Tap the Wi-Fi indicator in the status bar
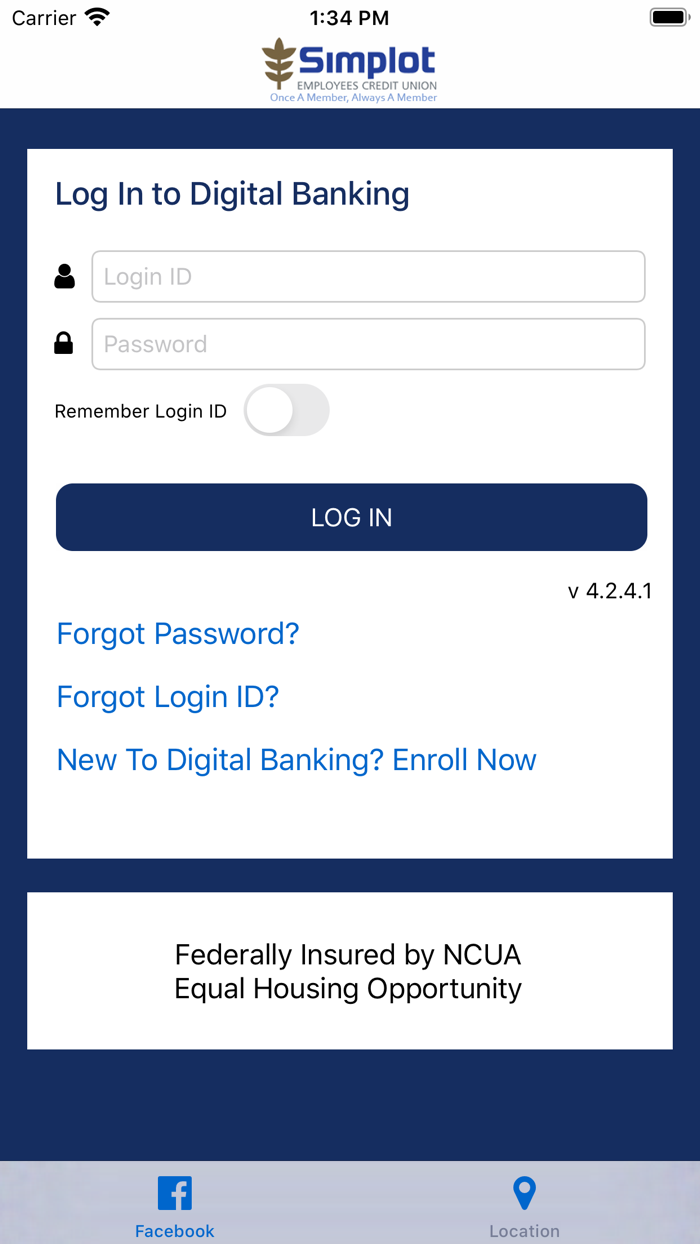Image resolution: width=700 pixels, height=1244 pixels. pyautogui.click(x=97, y=16)
